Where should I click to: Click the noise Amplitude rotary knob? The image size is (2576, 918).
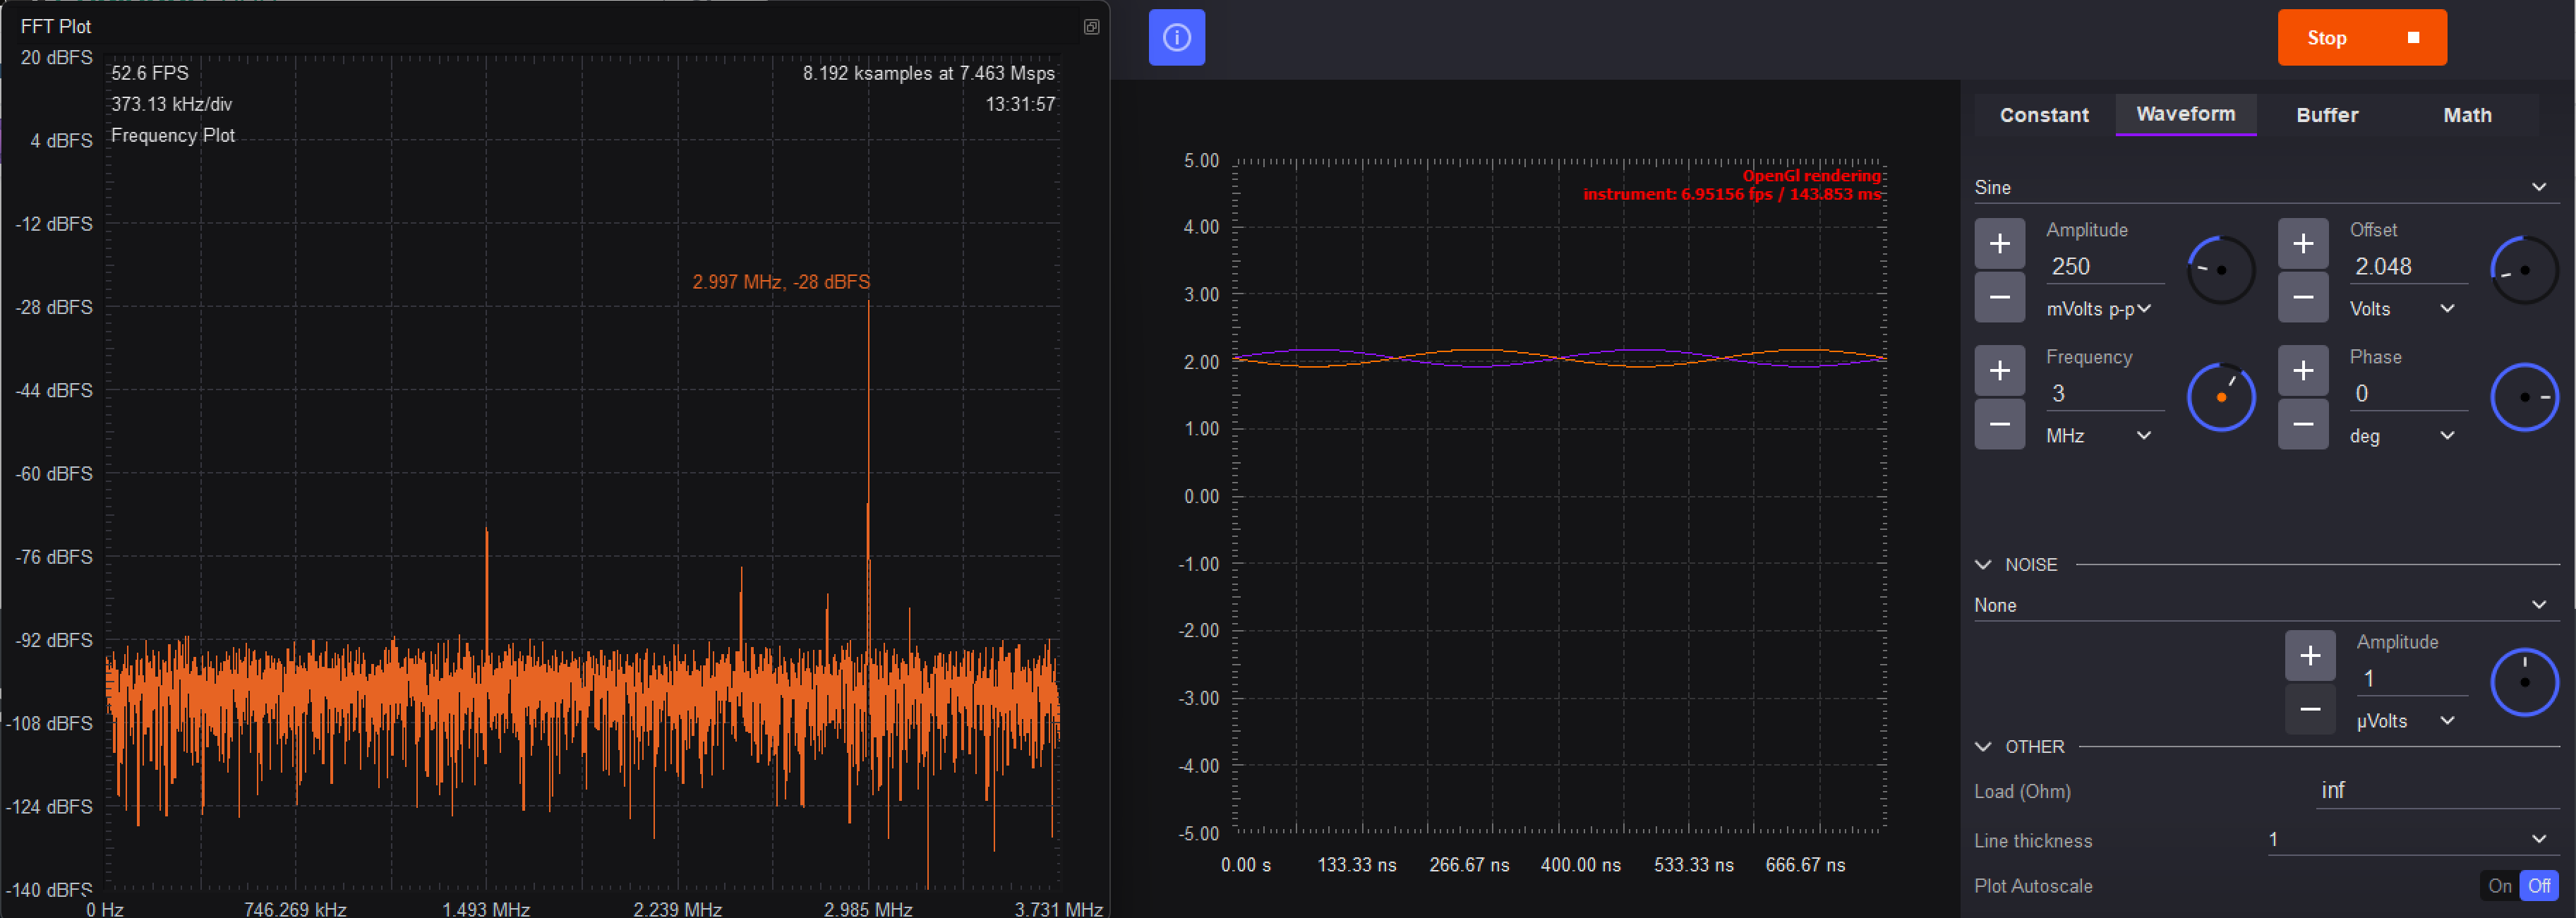[2524, 682]
